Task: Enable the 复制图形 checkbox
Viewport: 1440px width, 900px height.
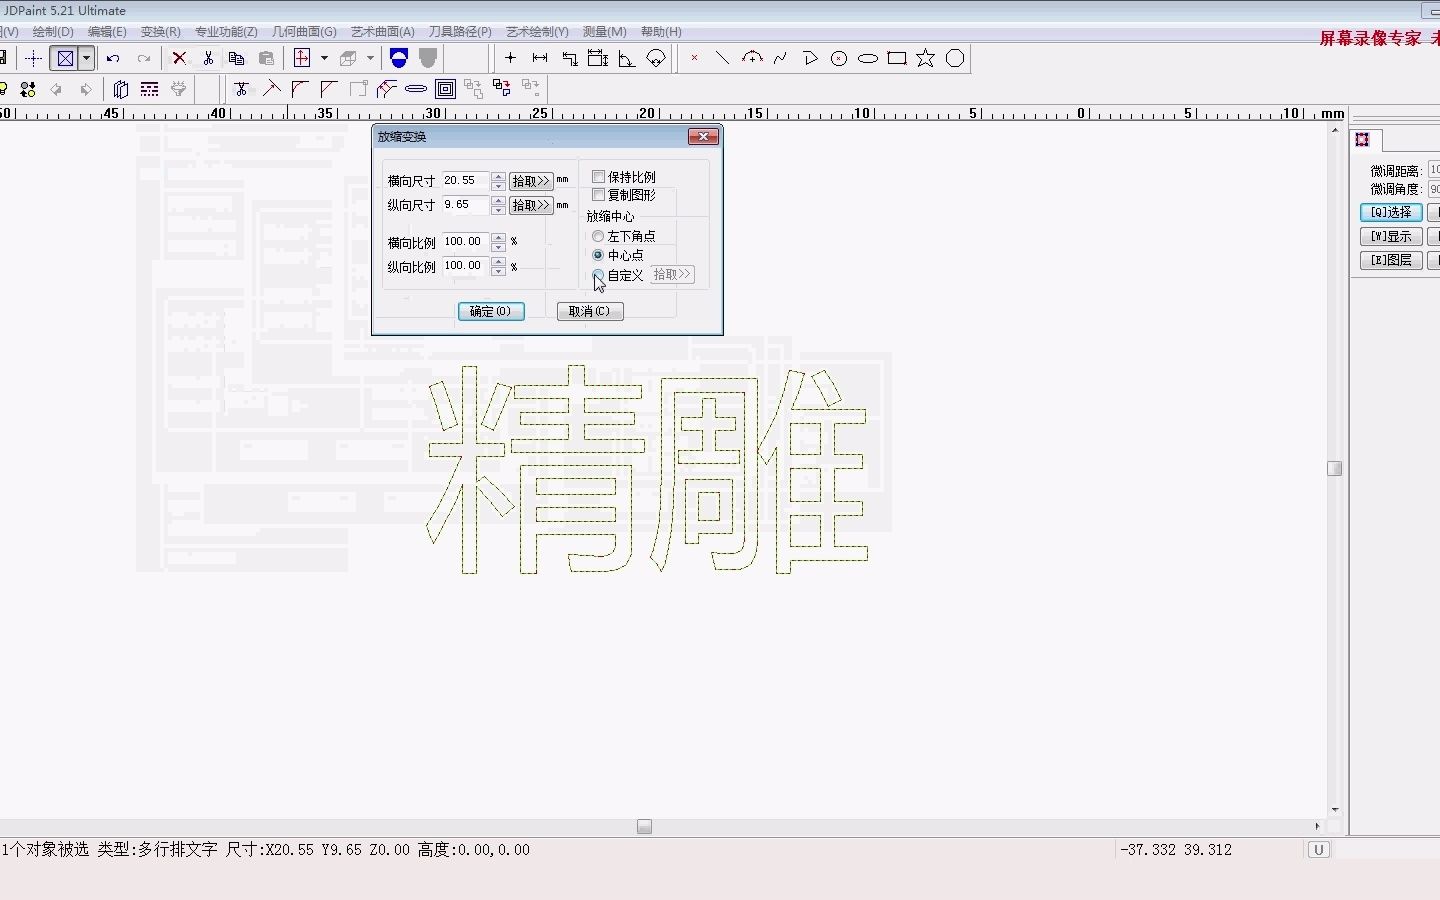Action: 598,195
